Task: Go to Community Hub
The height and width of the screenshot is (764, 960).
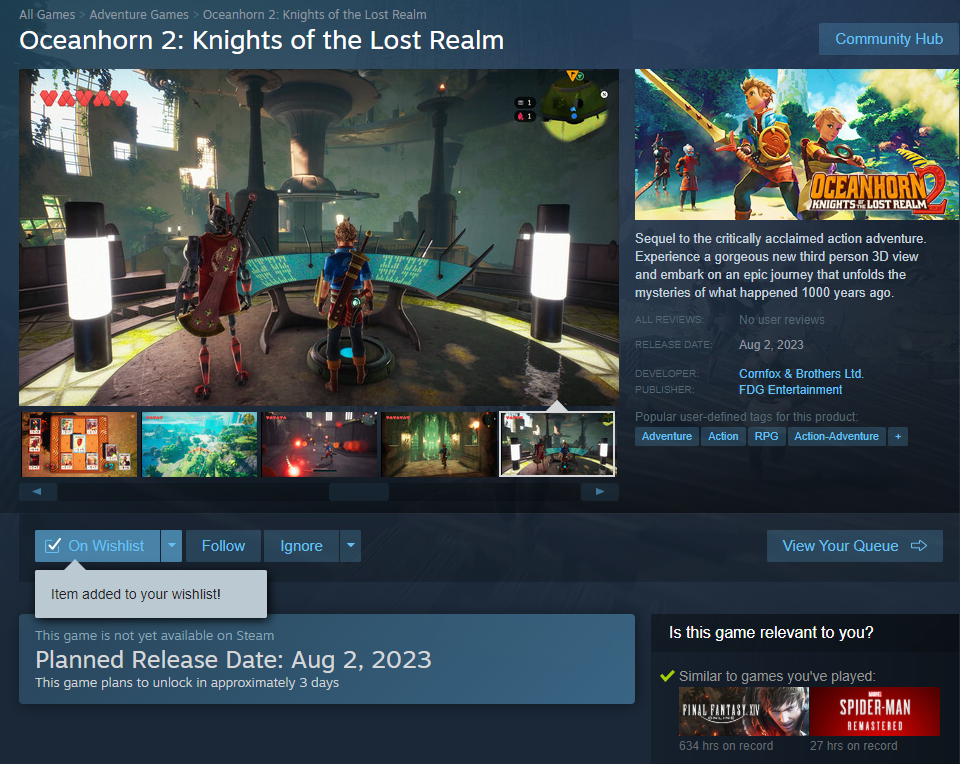Action: pos(889,39)
